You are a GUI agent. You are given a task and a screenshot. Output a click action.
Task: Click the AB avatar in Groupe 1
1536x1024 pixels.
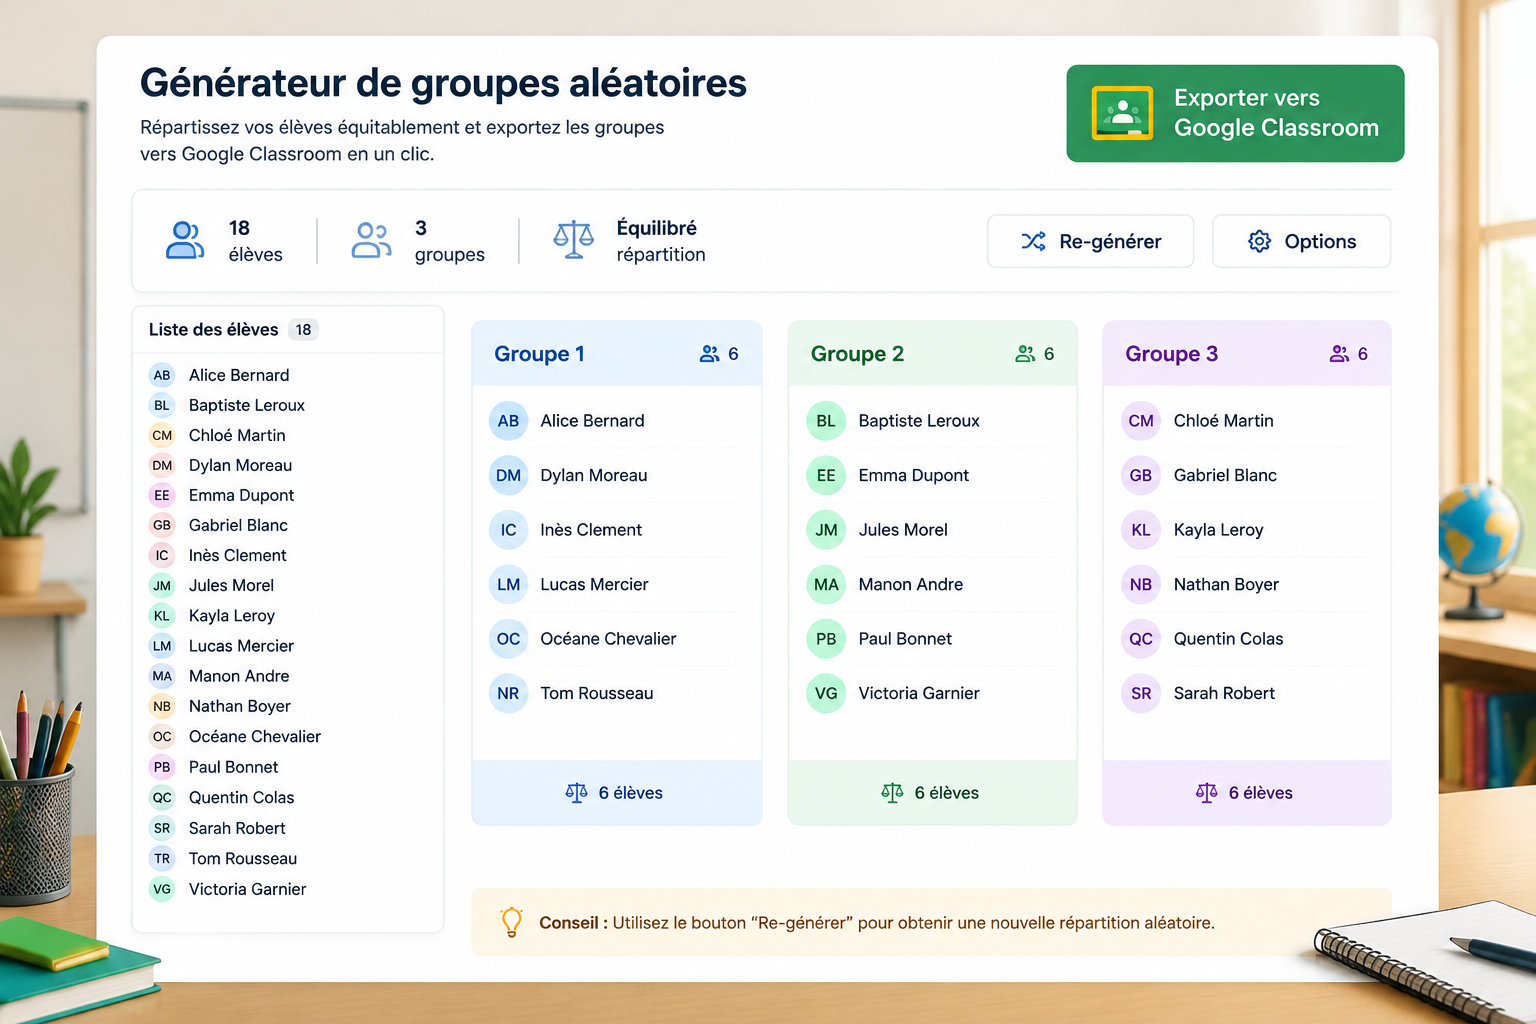[508, 421]
